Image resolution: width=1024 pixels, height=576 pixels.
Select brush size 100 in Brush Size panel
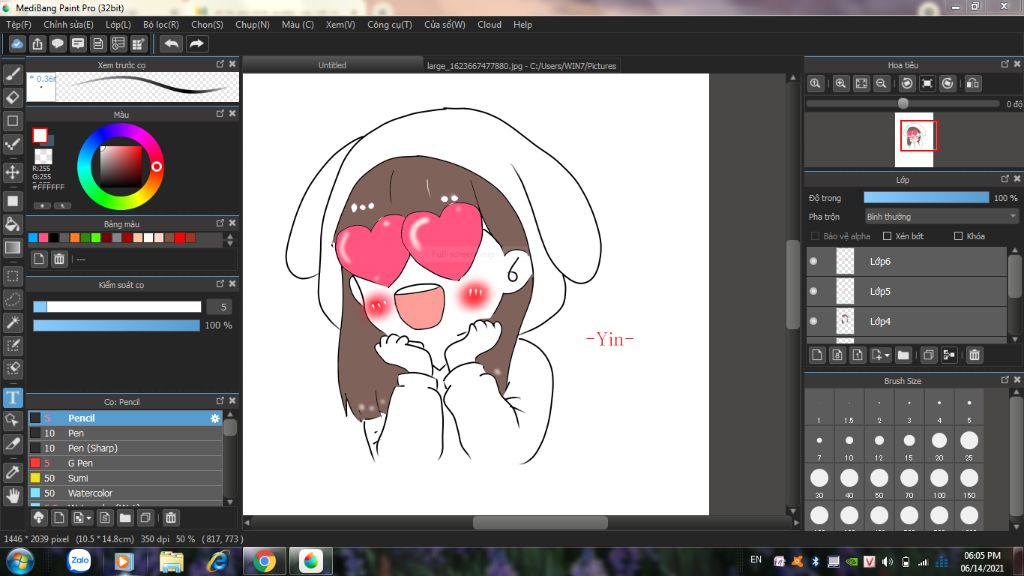[x=939, y=483]
